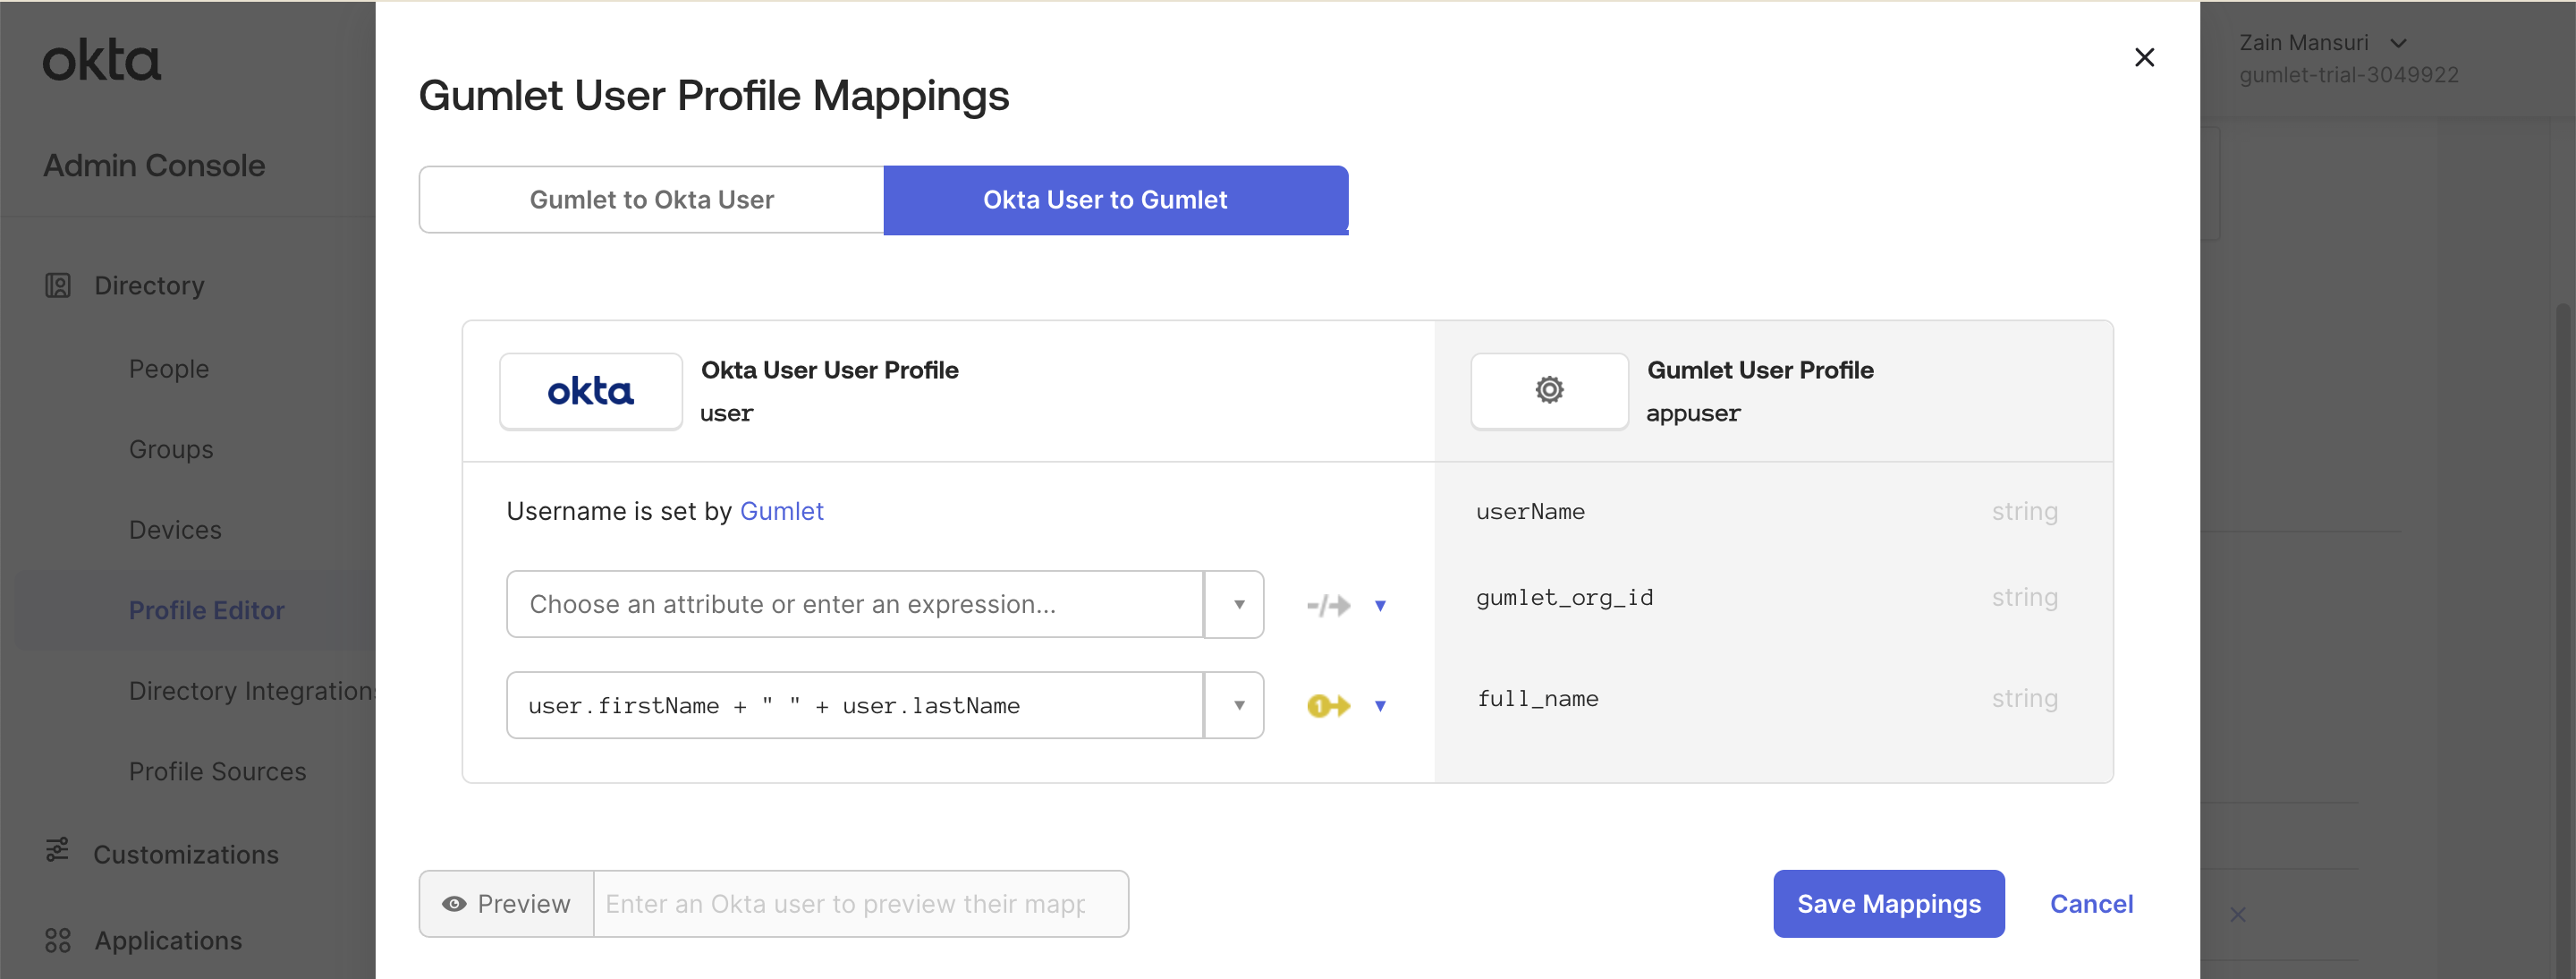This screenshot has height=979, width=2576.
Task: Click the Applications grid icon
Action: click(58, 940)
